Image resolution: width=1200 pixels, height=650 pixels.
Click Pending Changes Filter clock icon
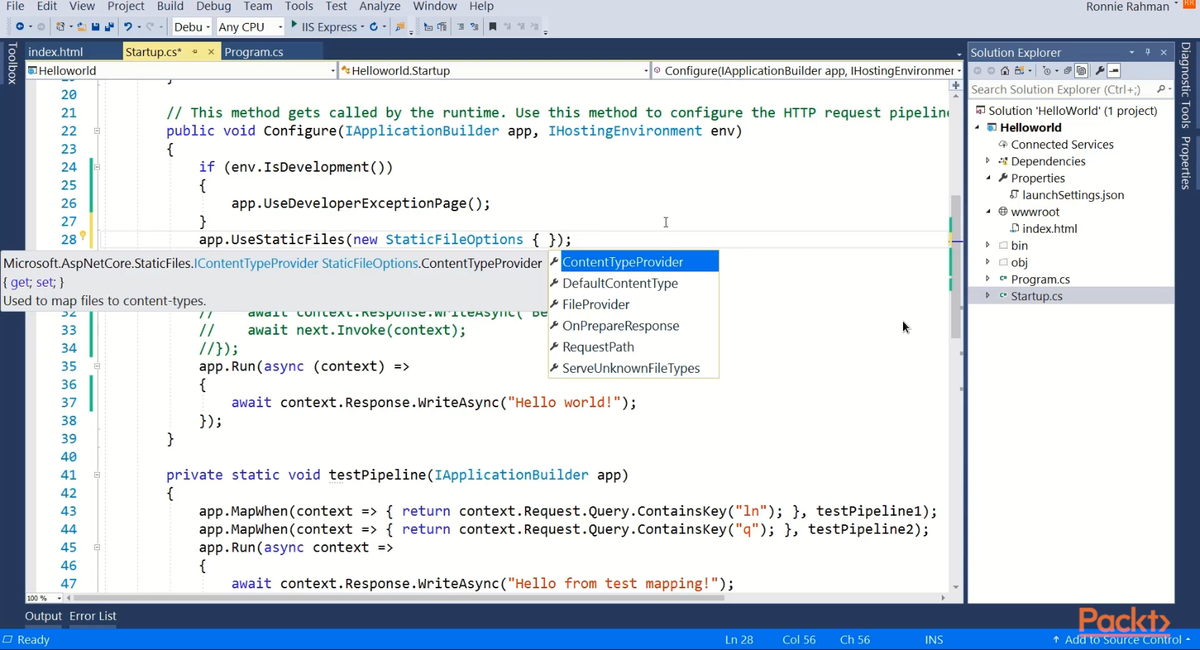[1047, 70]
